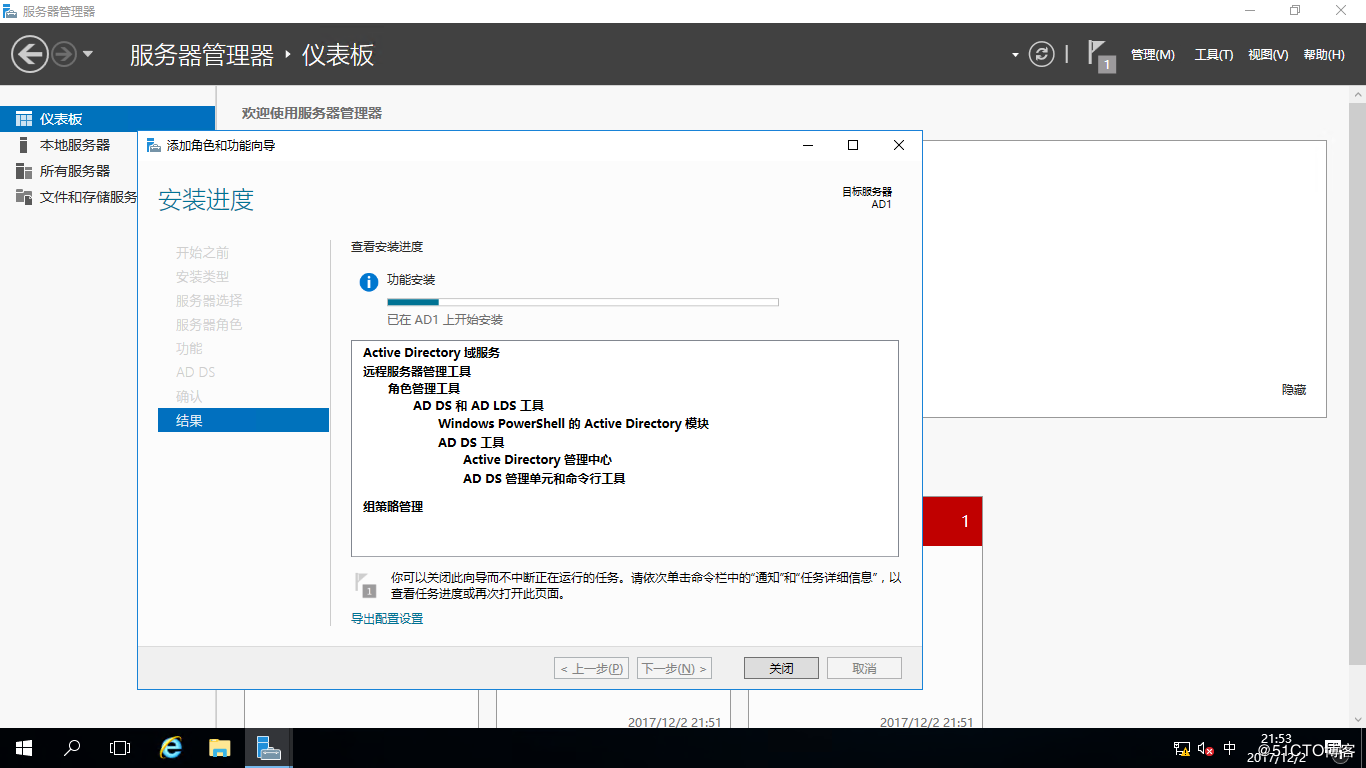This screenshot has height=768, width=1366.
Task: Click the red tile showing 1
Action: (952, 521)
